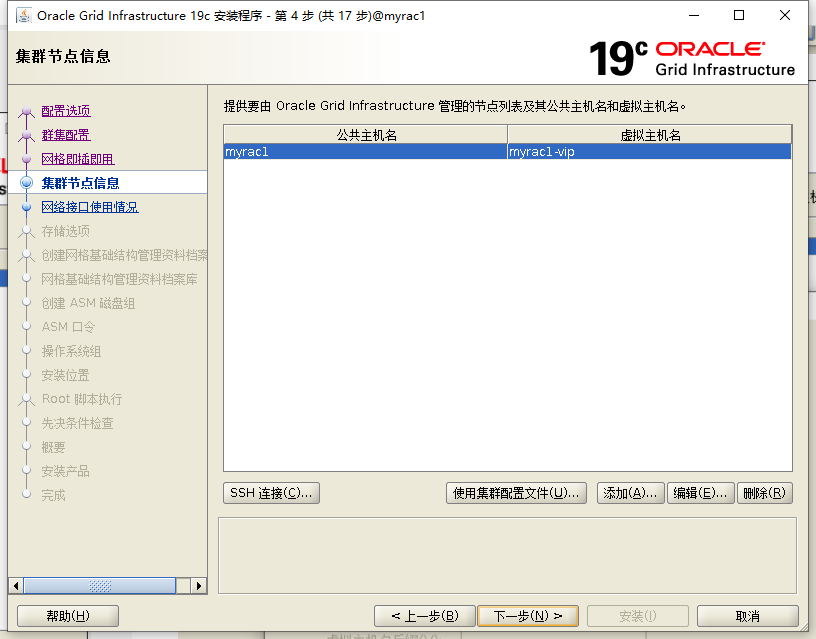
Task: Open the 群集配置 step link
Action: (x=66, y=135)
